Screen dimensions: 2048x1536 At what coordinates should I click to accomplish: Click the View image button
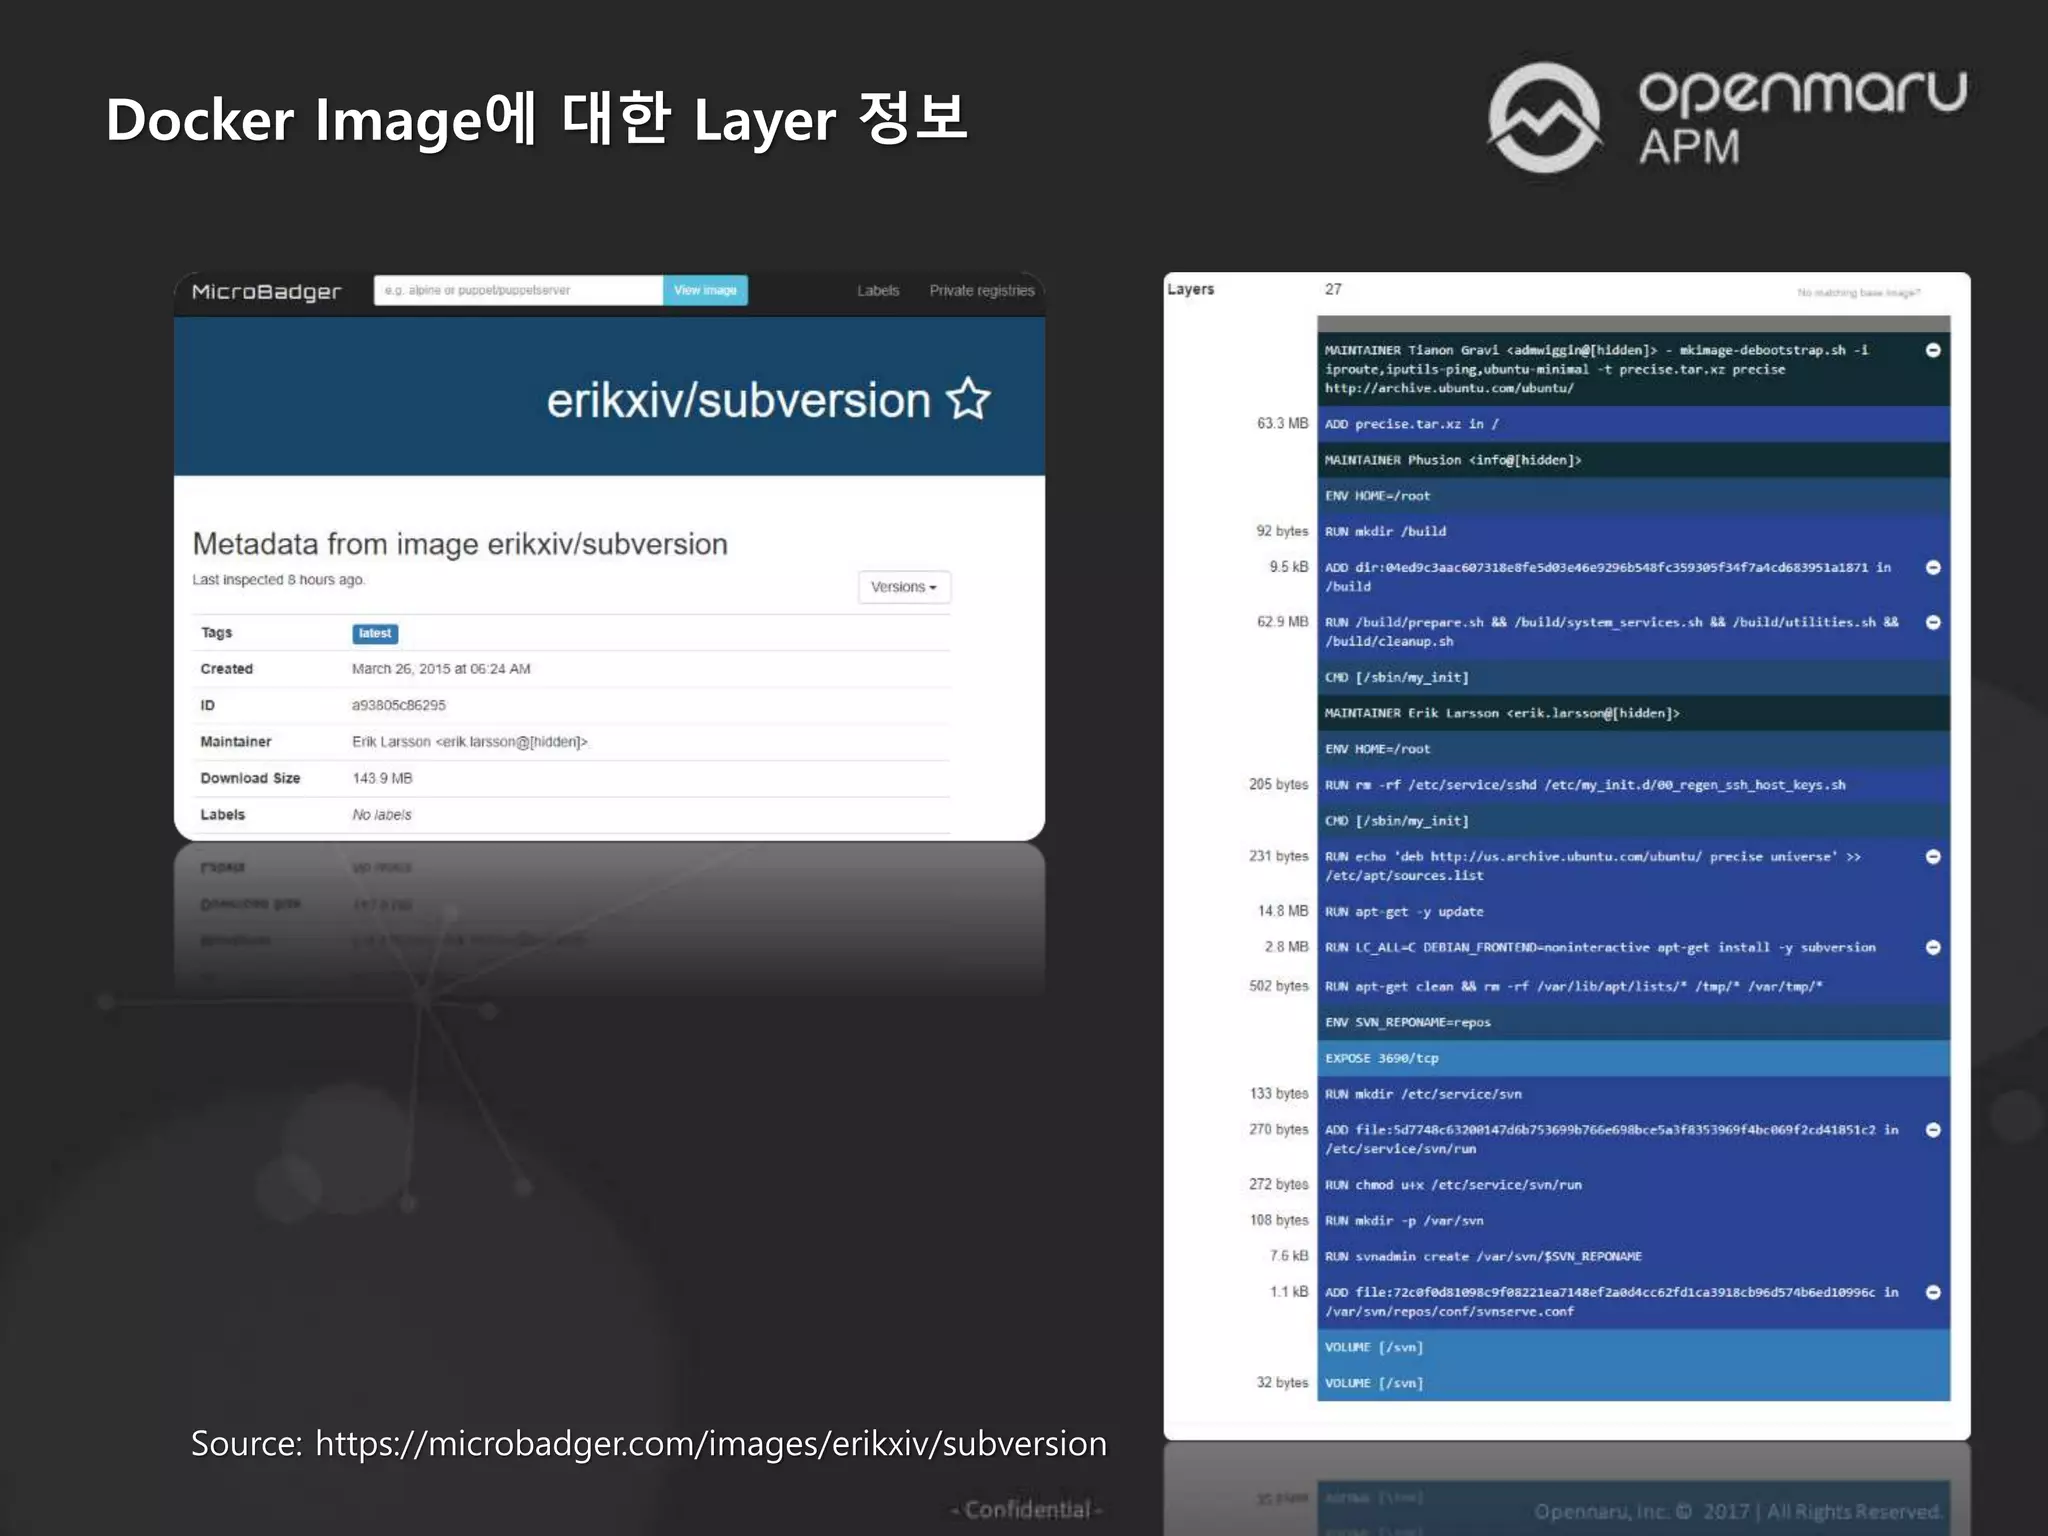705,290
